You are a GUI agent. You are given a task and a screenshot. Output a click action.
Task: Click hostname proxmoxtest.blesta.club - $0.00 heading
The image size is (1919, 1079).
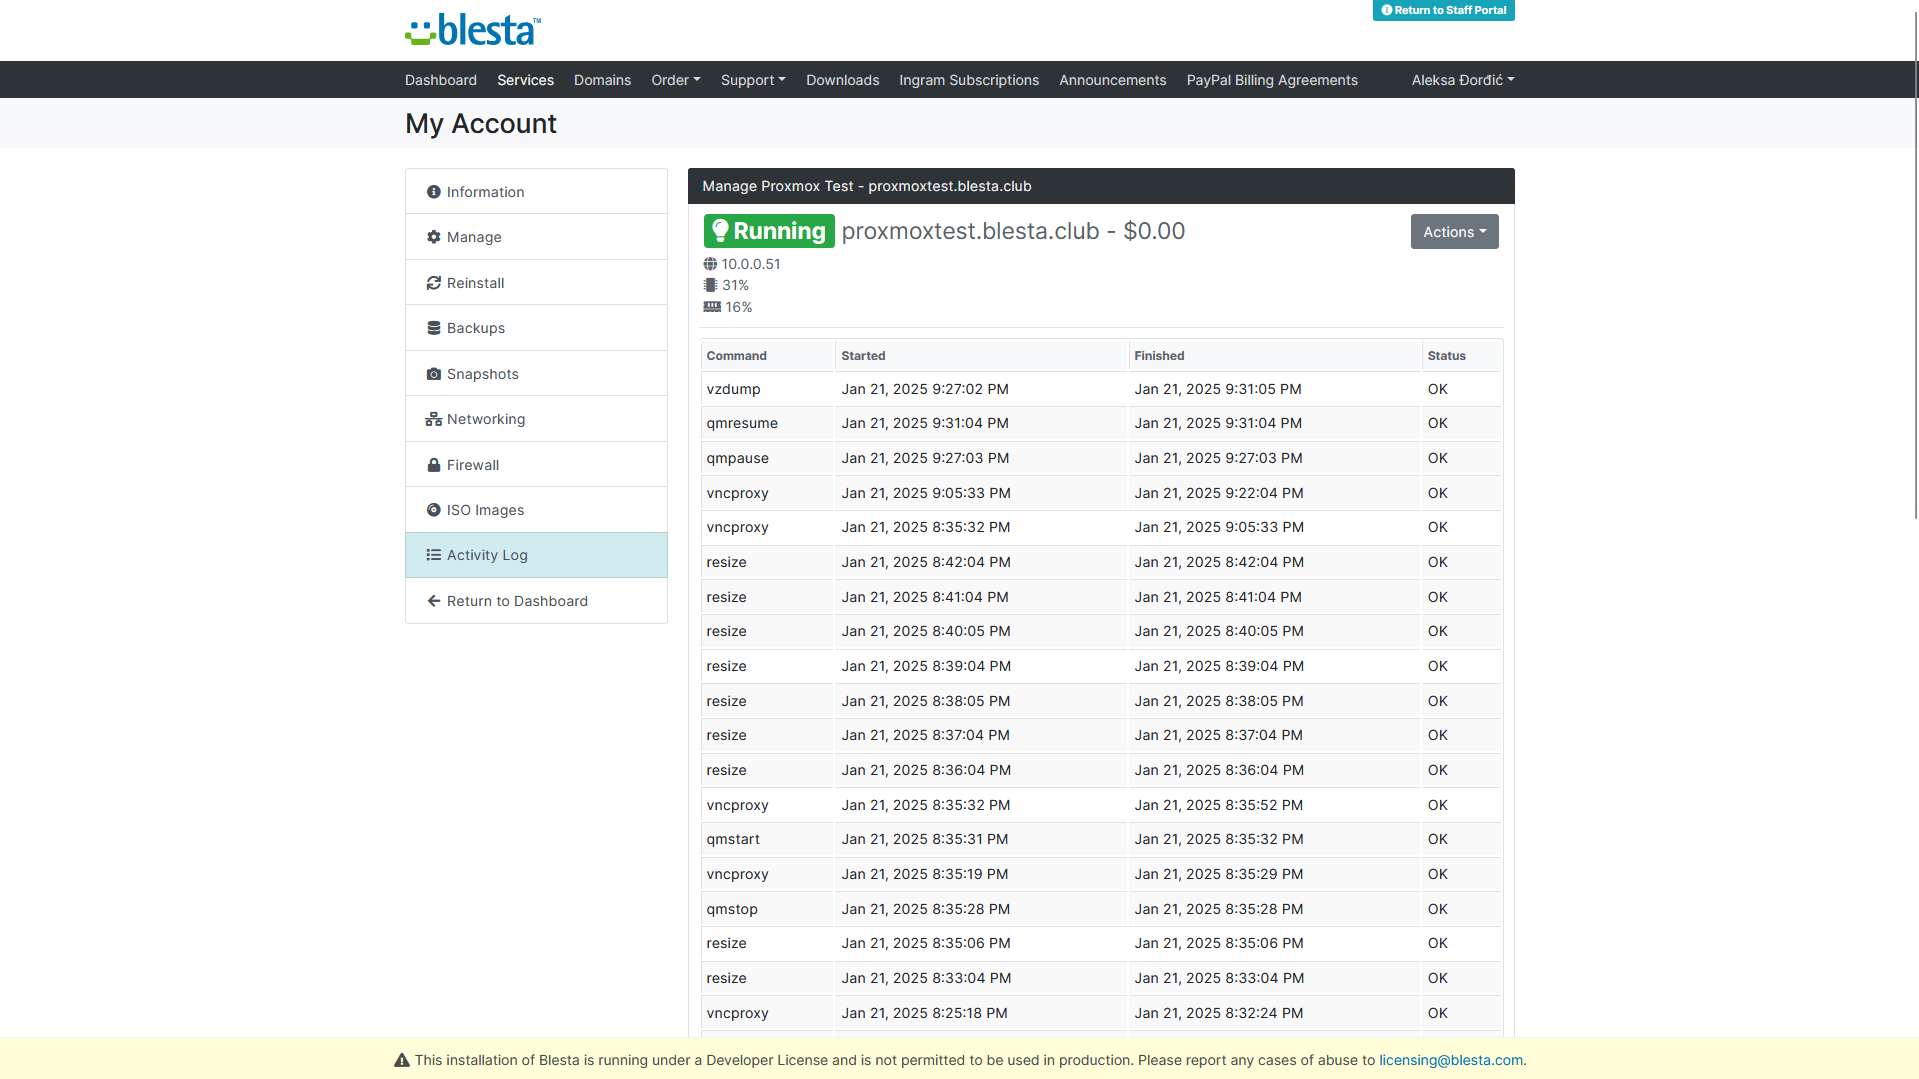pyautogui.click(x=1013, y=231)
